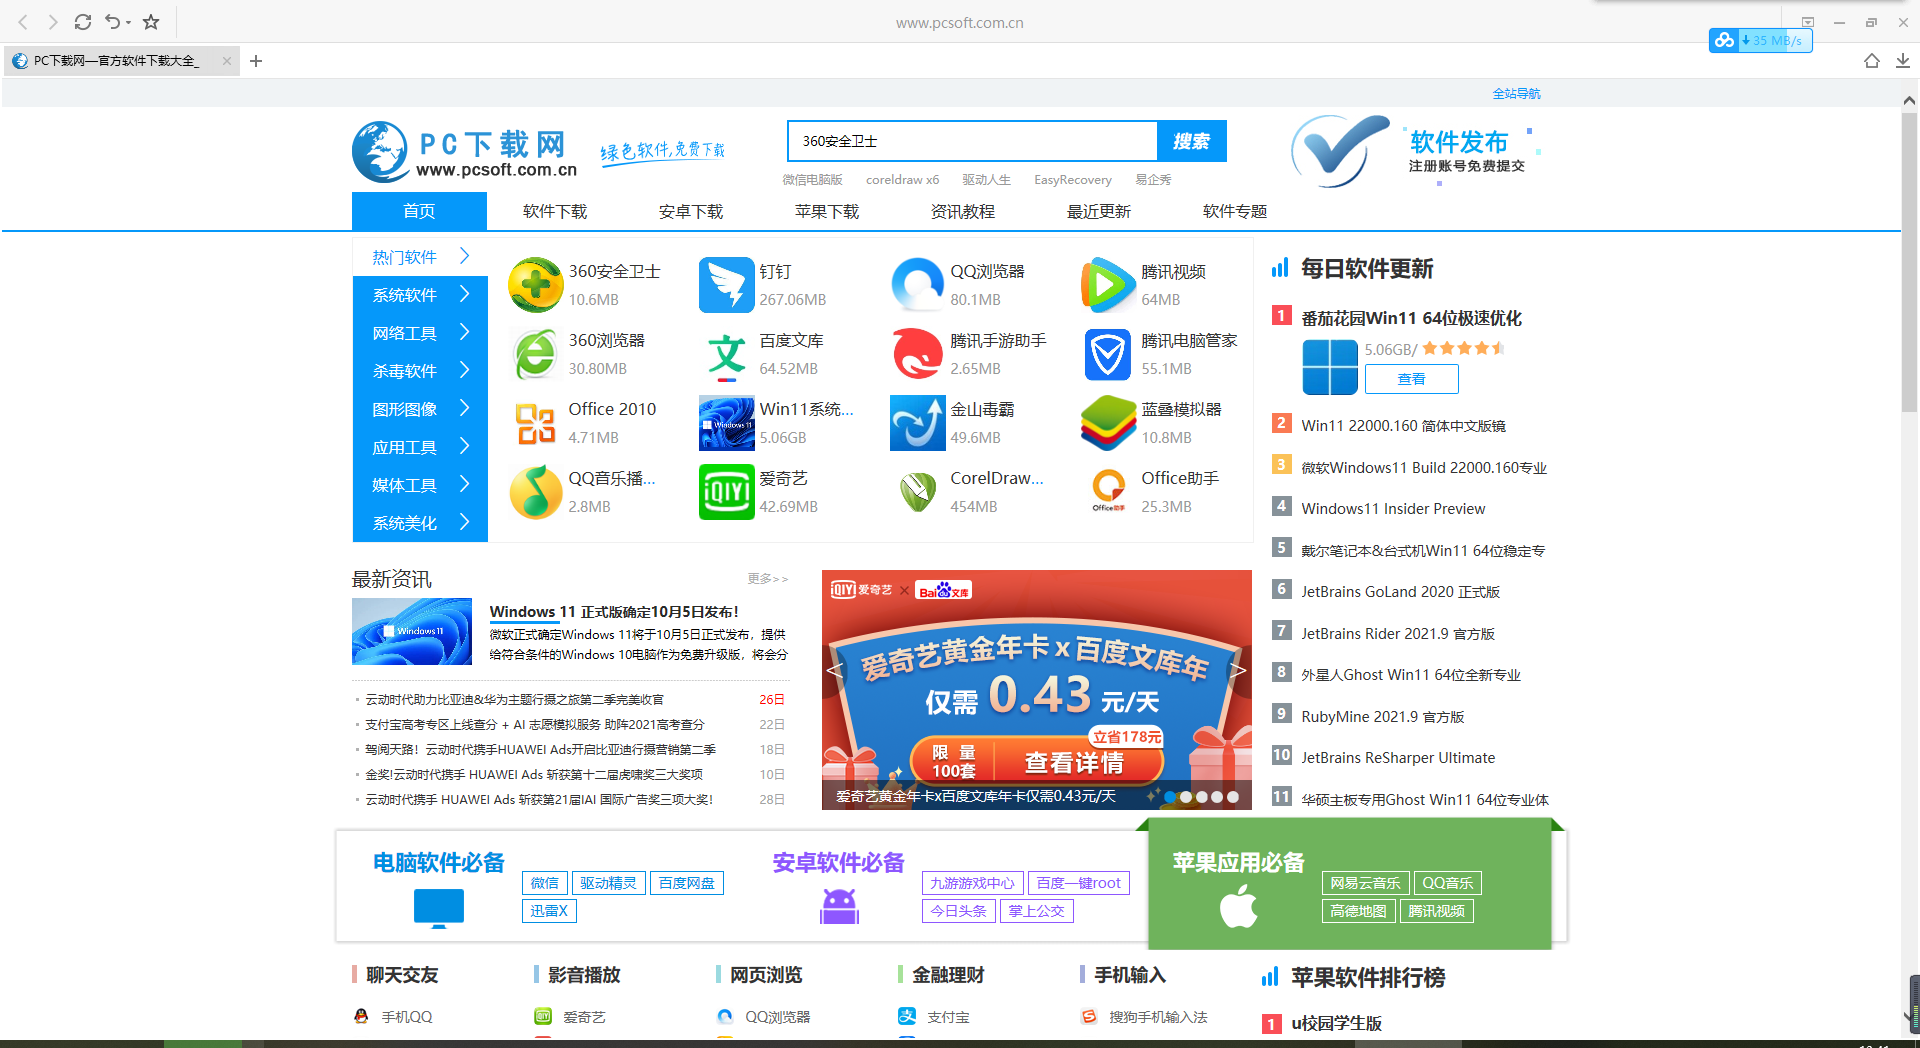Expand the 杀毒软件 category

(x=404, y=370)
